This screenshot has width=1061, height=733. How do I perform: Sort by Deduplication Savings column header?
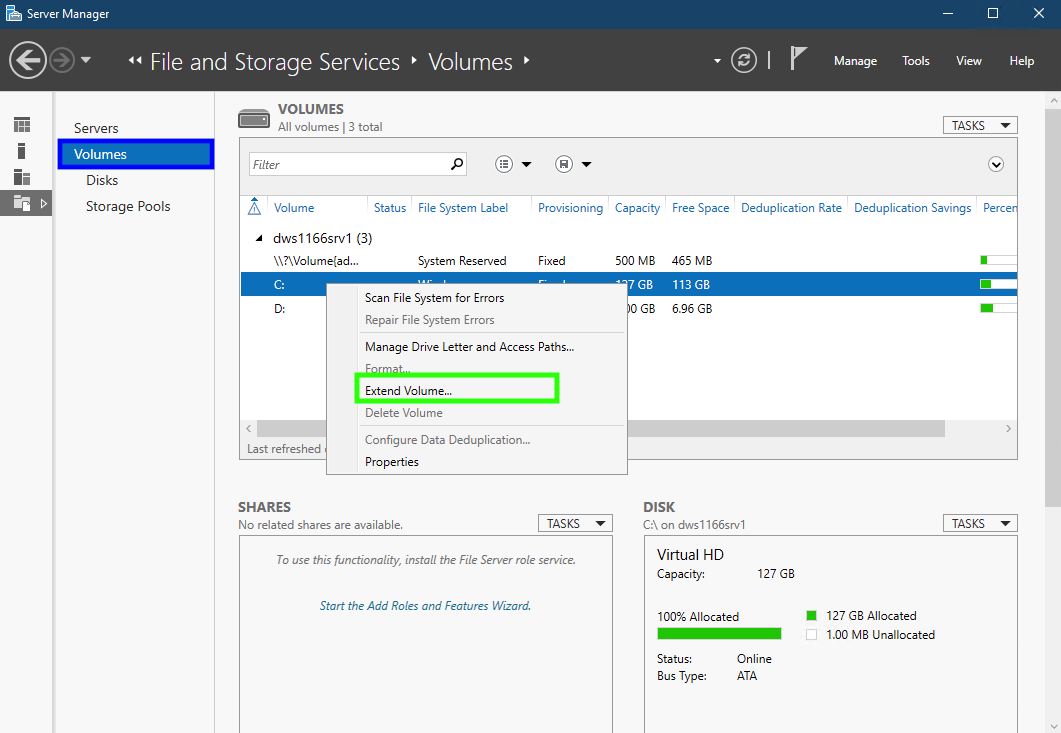(x=912, y=208)
